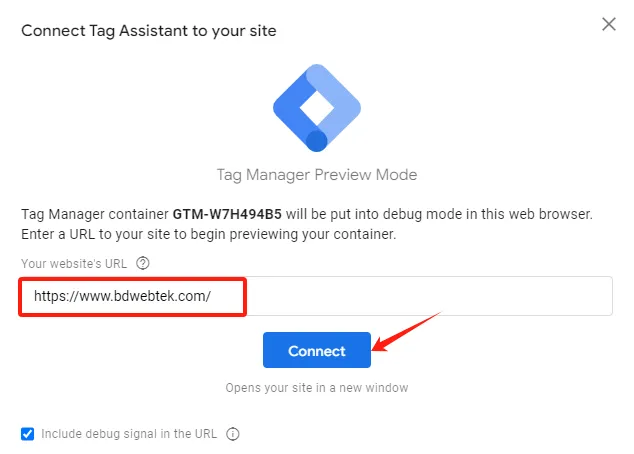Image resolution: width=634 pixels, height=454 pixels.
Task: Click the Connect button
Action: coord(317,350)
